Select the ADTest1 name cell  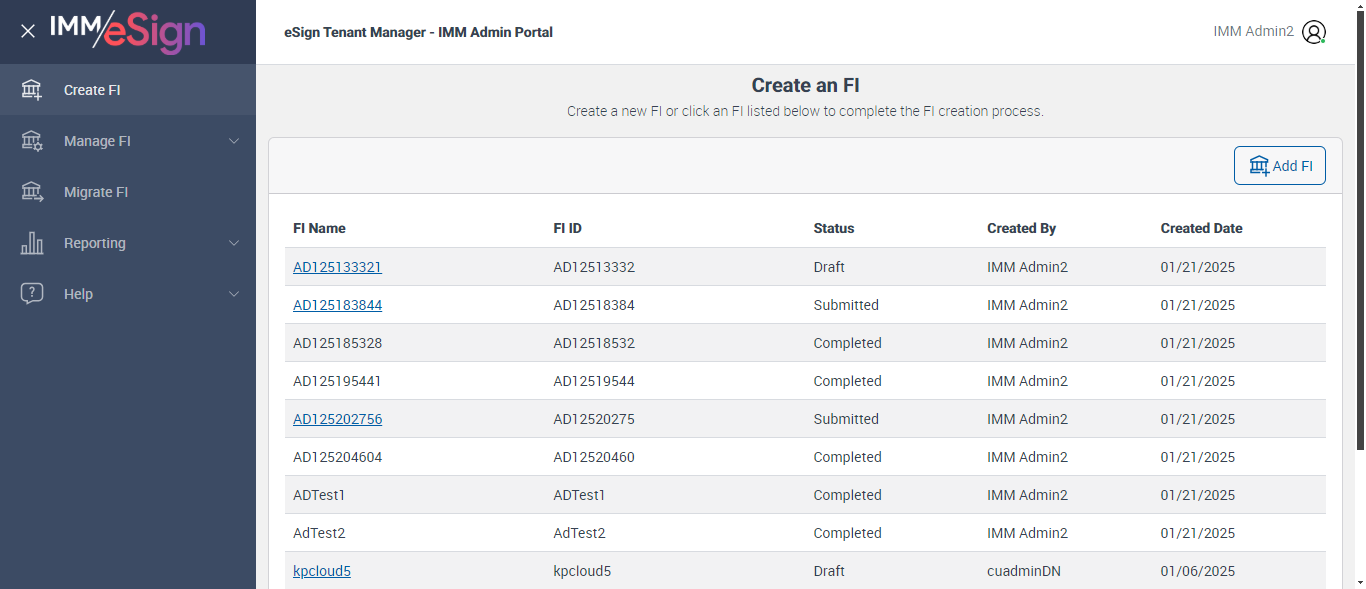point(319,495)
